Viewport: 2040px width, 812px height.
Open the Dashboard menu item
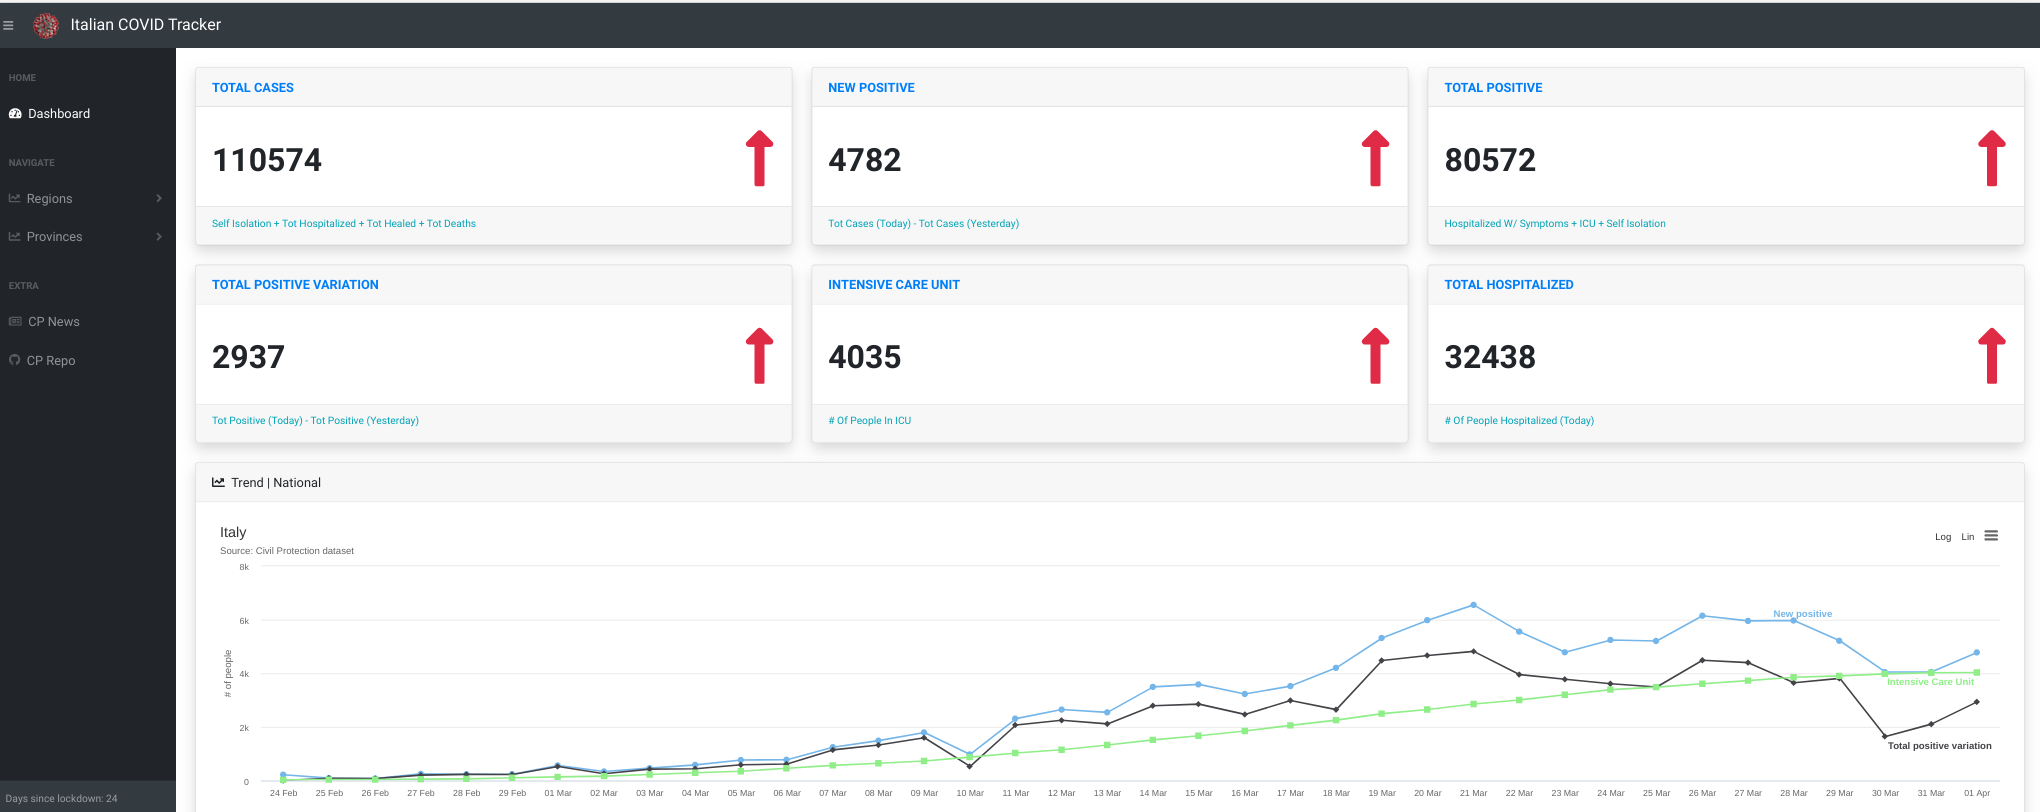[x=88, y=114]
